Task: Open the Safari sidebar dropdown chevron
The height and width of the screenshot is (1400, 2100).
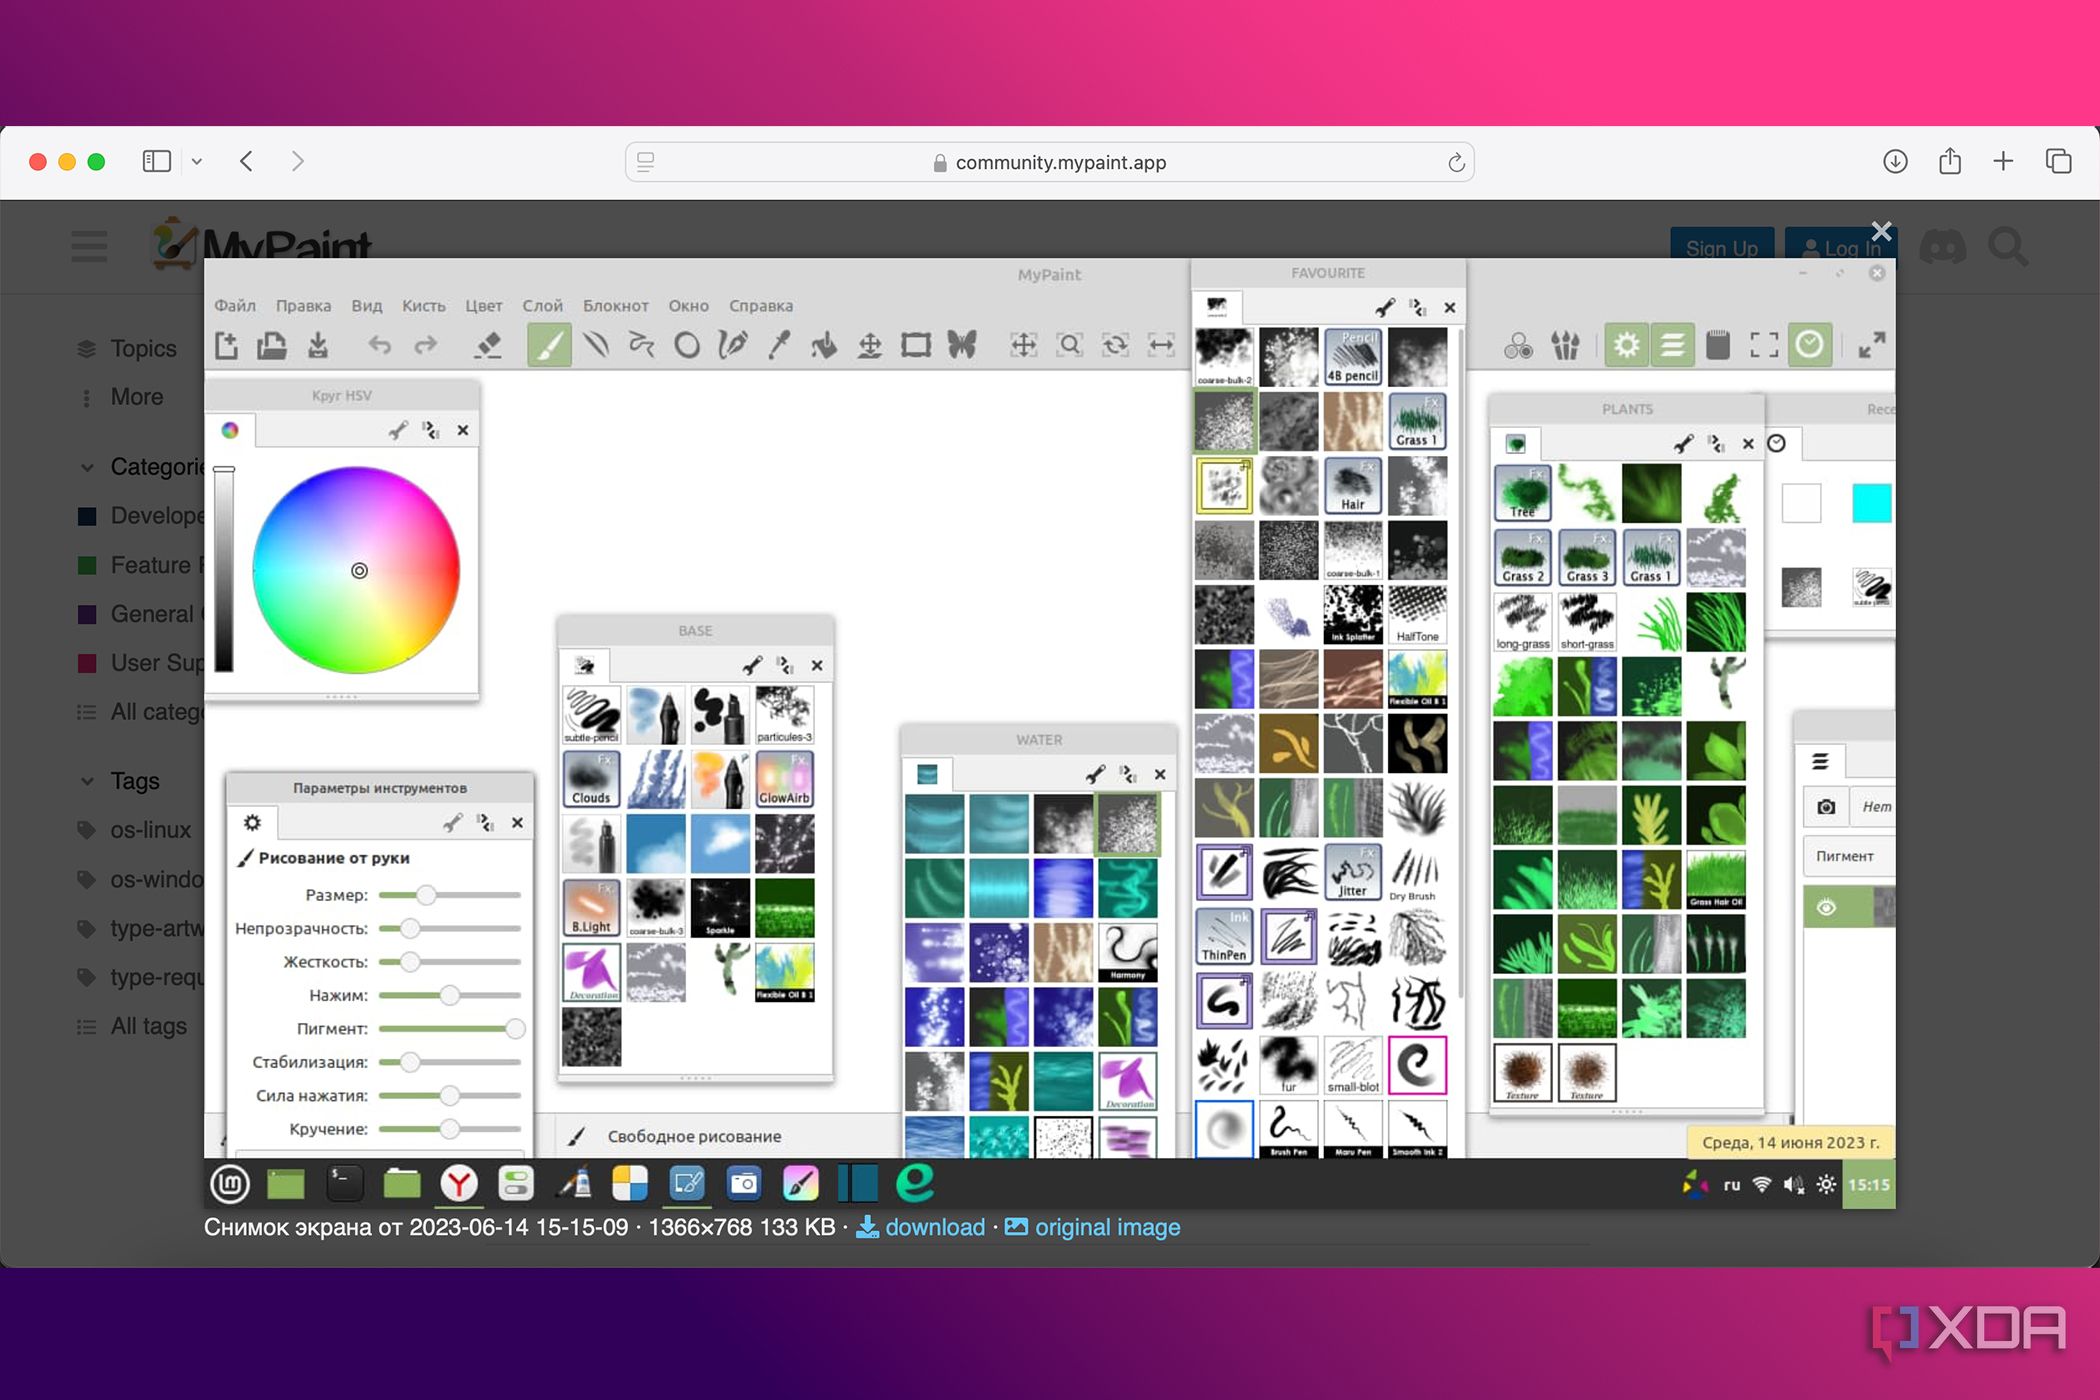Action: click(x=197, y=161)
